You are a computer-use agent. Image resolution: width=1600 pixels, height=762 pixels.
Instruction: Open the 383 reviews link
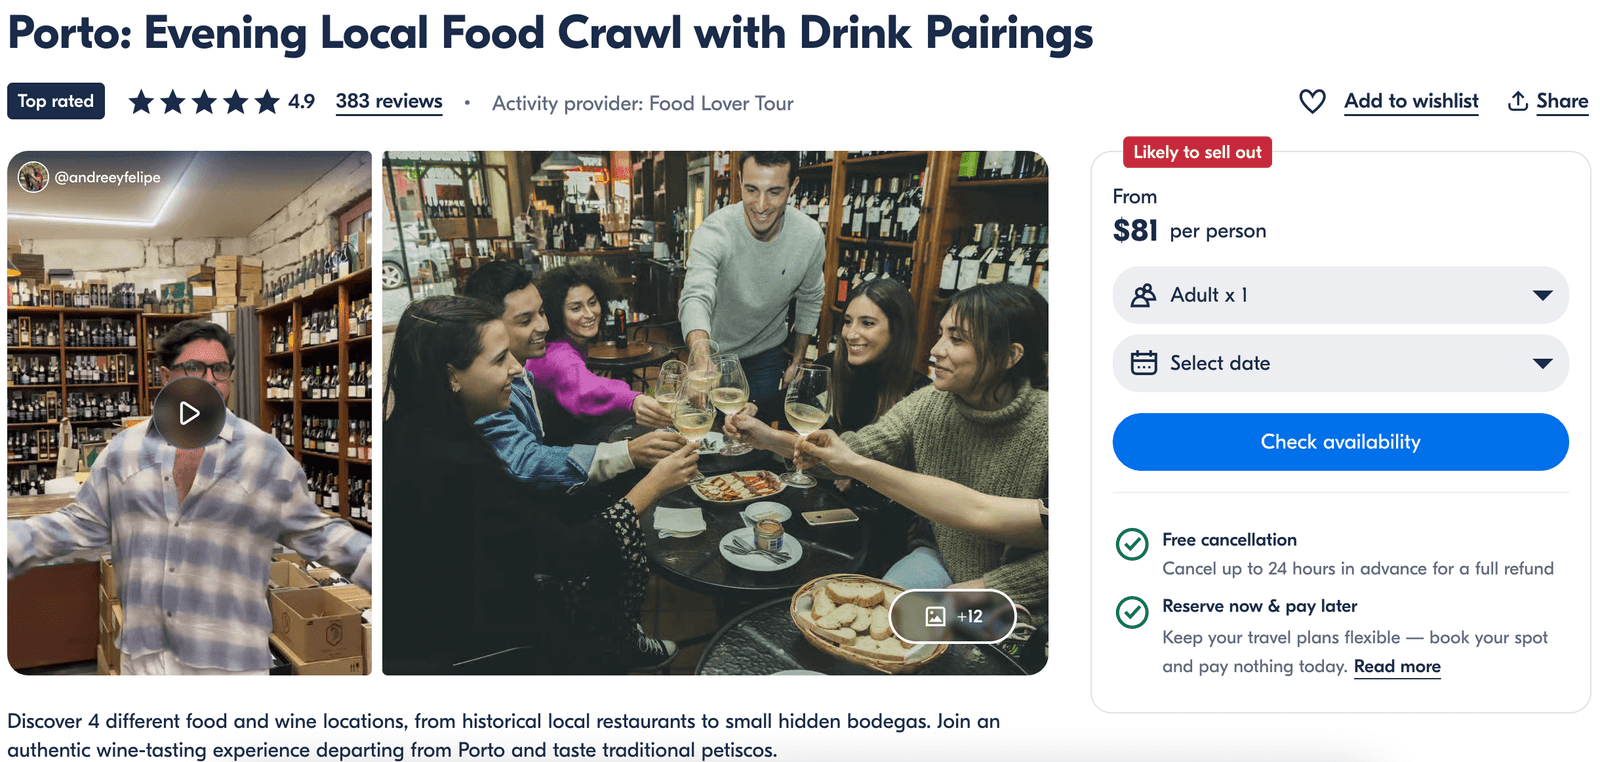click(388, 101)
